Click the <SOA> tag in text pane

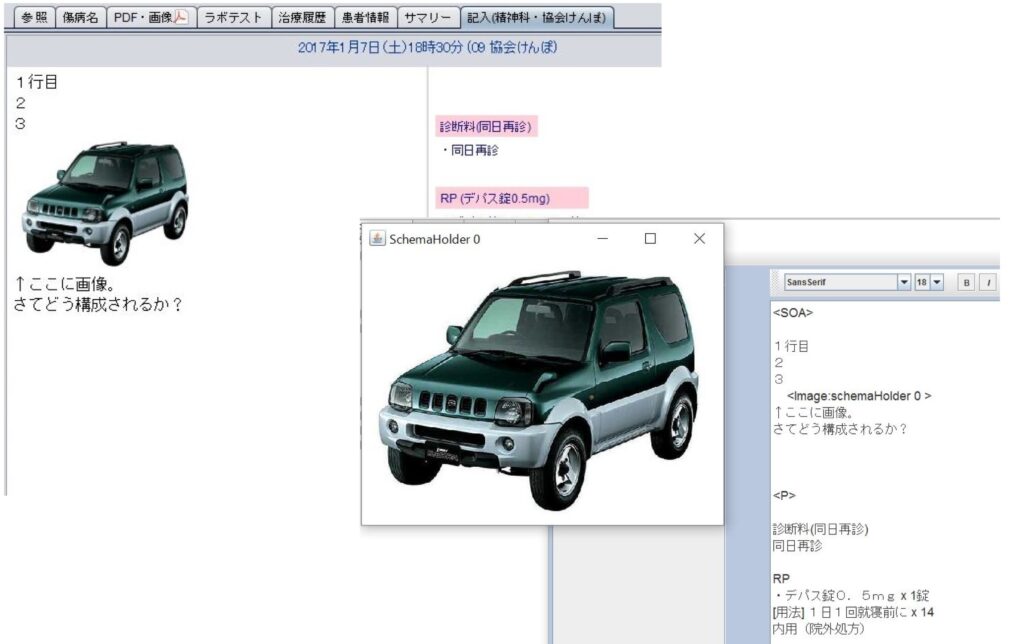tap(793, 313)
